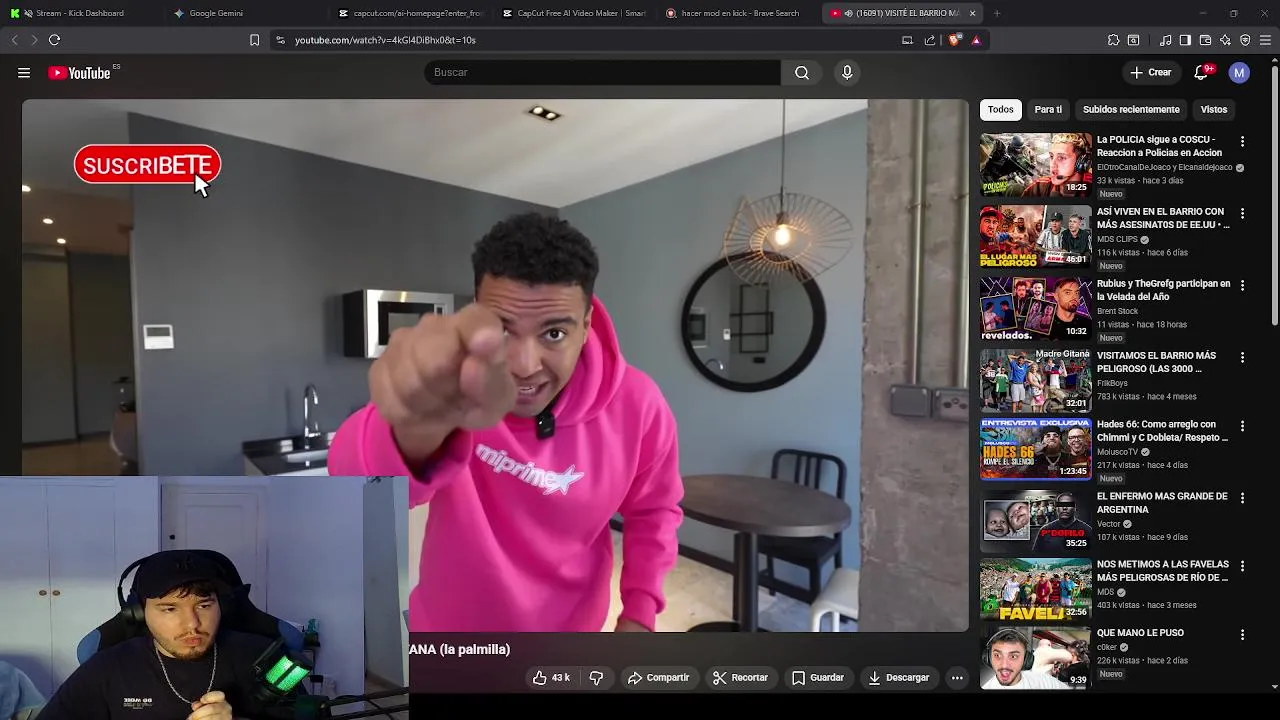Open a new browser tab

[997, 13]
